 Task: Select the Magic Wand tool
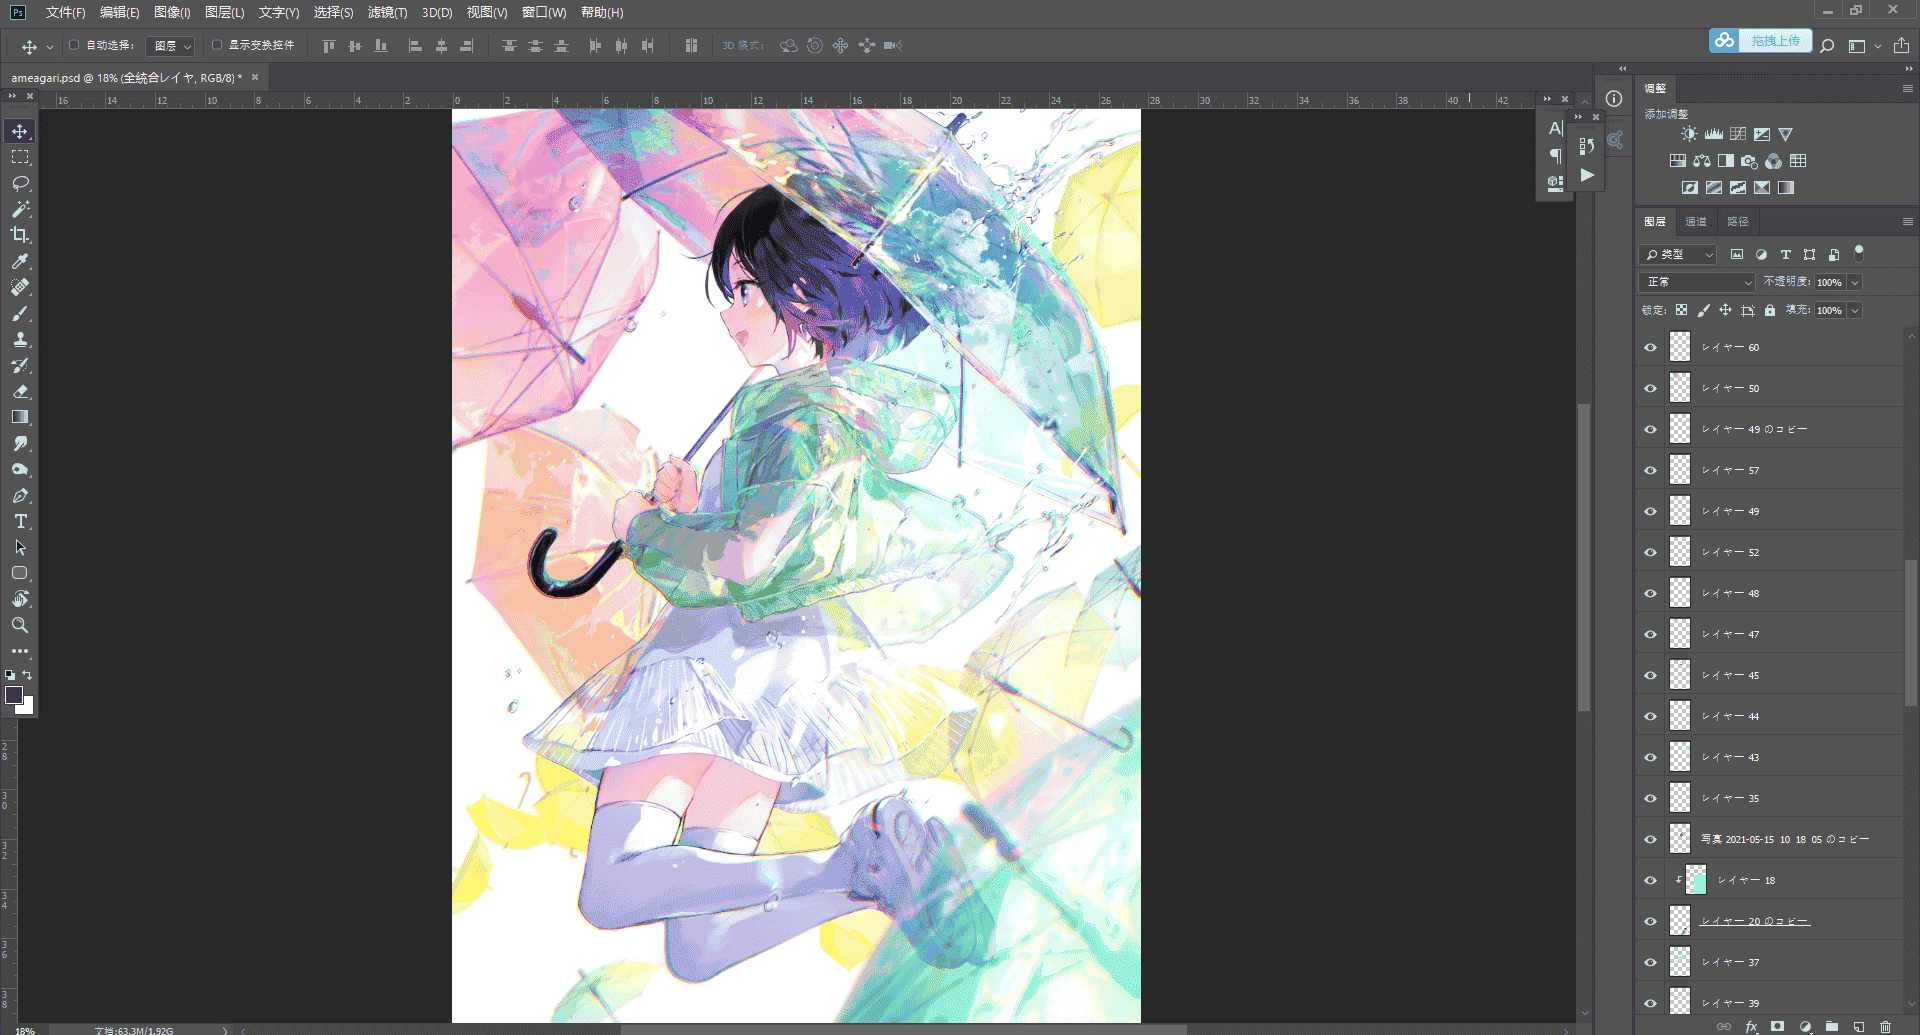[x=20, y=209]
